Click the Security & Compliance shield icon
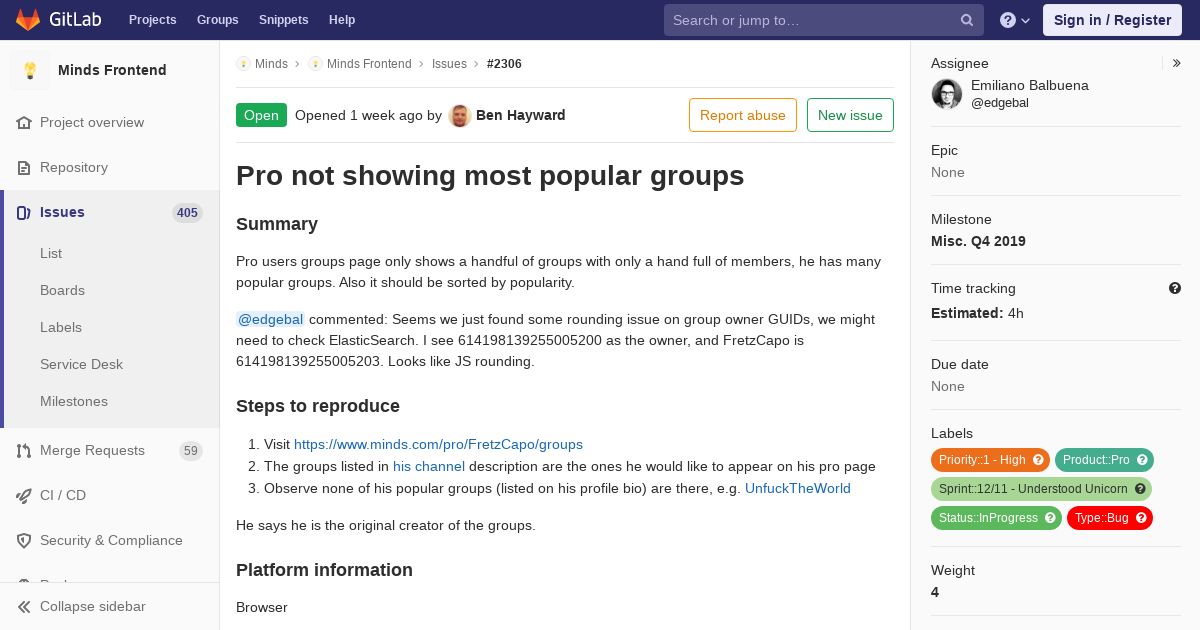Screen dimensions: 1200x630 click(x=24, y=540)
